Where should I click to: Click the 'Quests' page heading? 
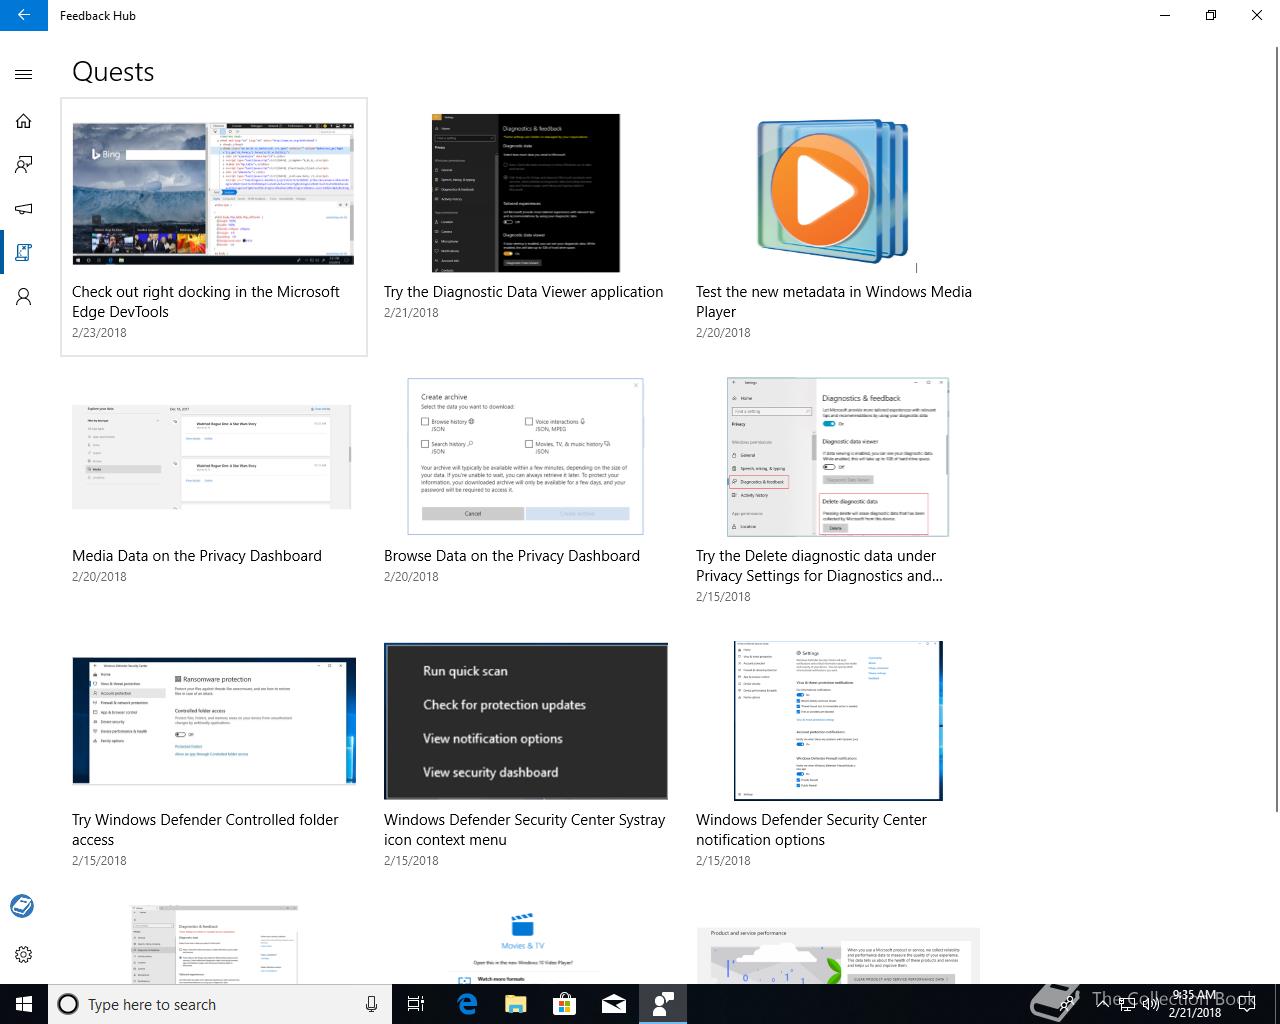point(113,72)
